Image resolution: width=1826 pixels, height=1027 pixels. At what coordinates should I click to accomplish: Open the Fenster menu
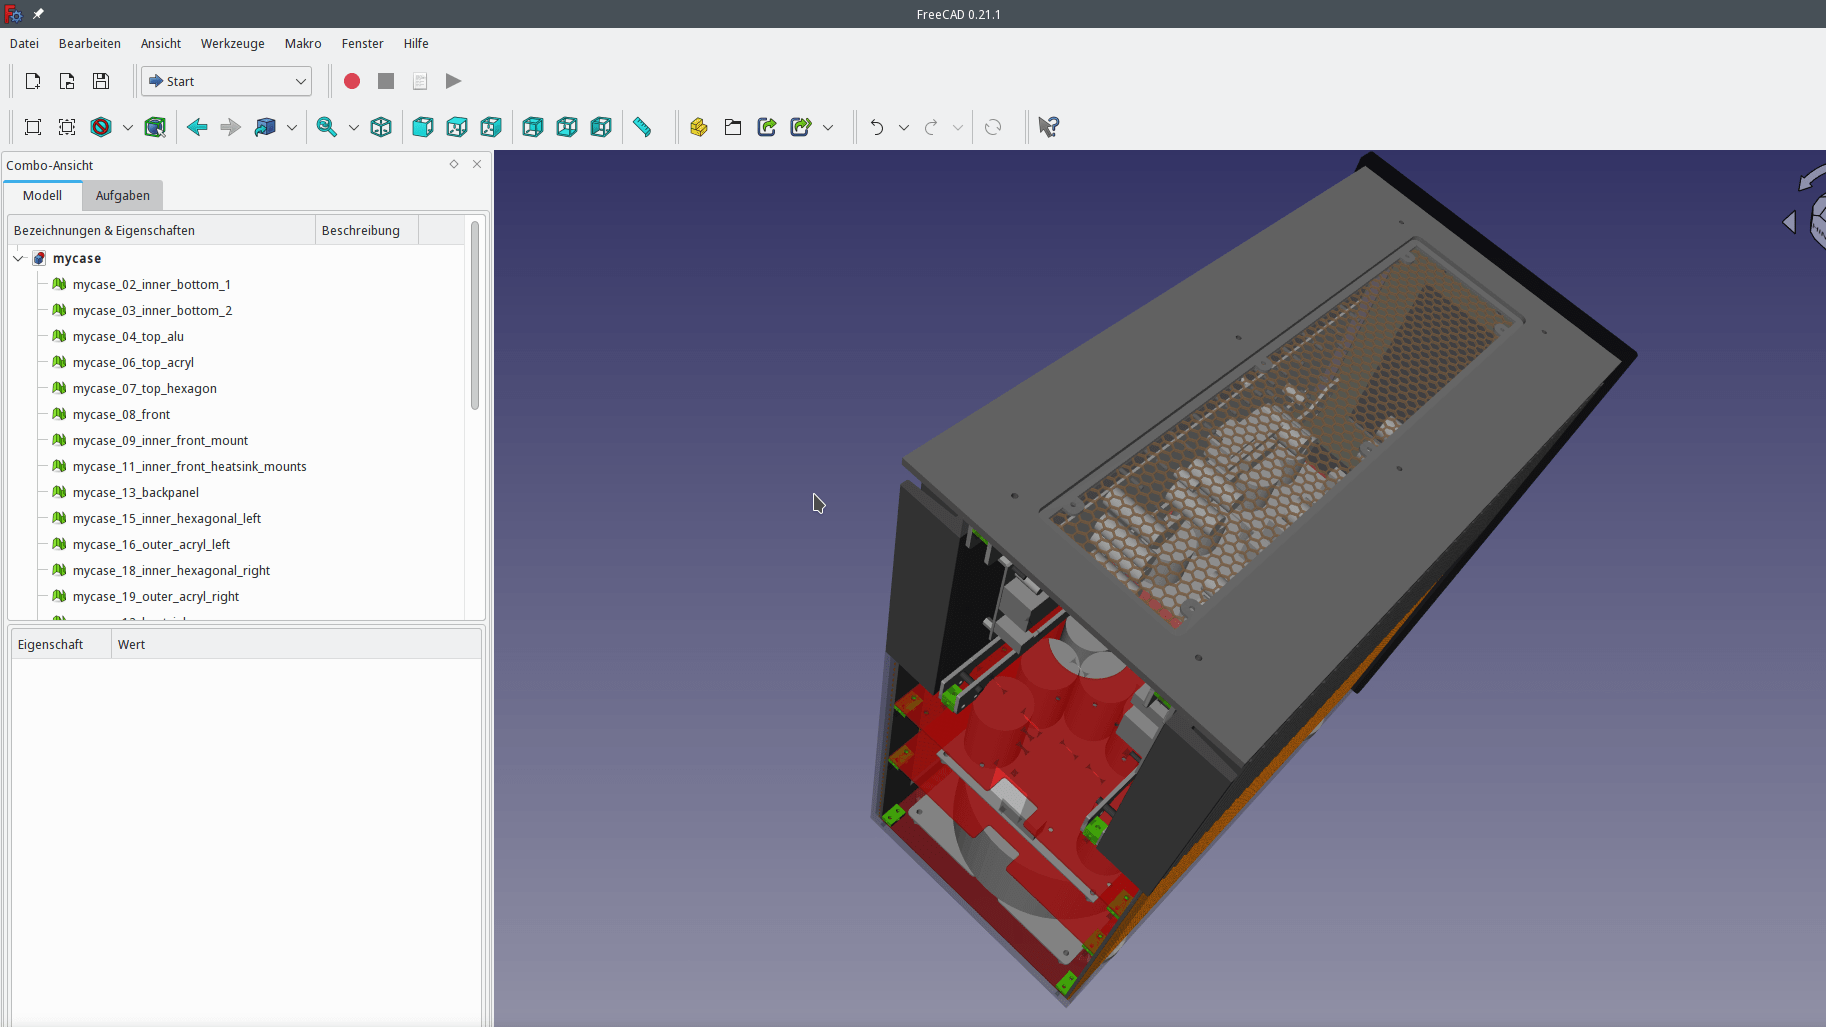362,43
